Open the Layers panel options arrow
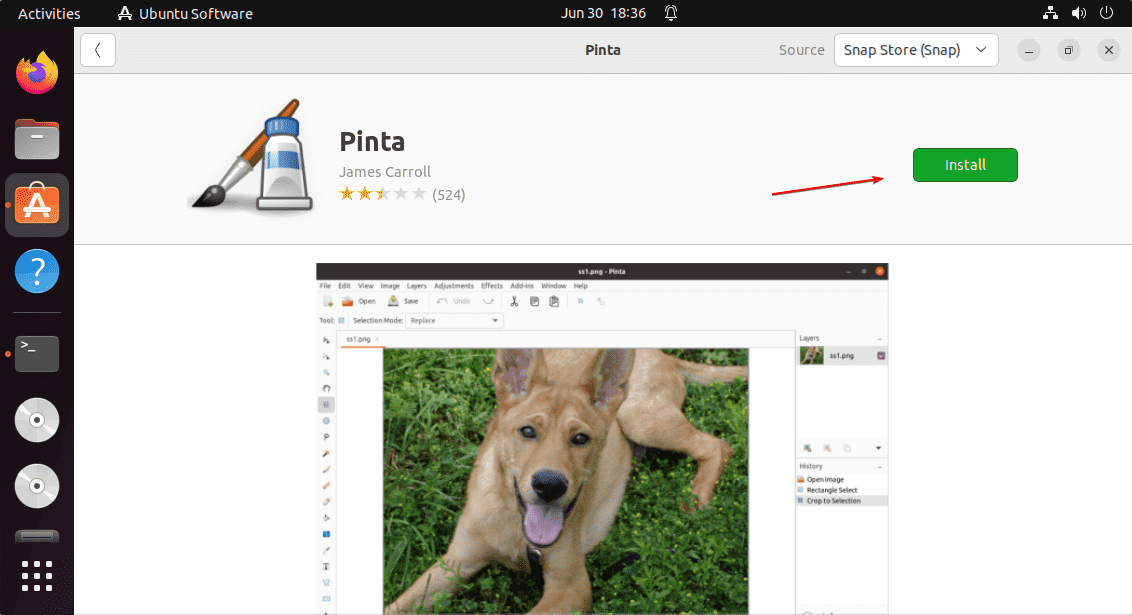The width and height of the screenshot is (1132, 615). point(879,448)
